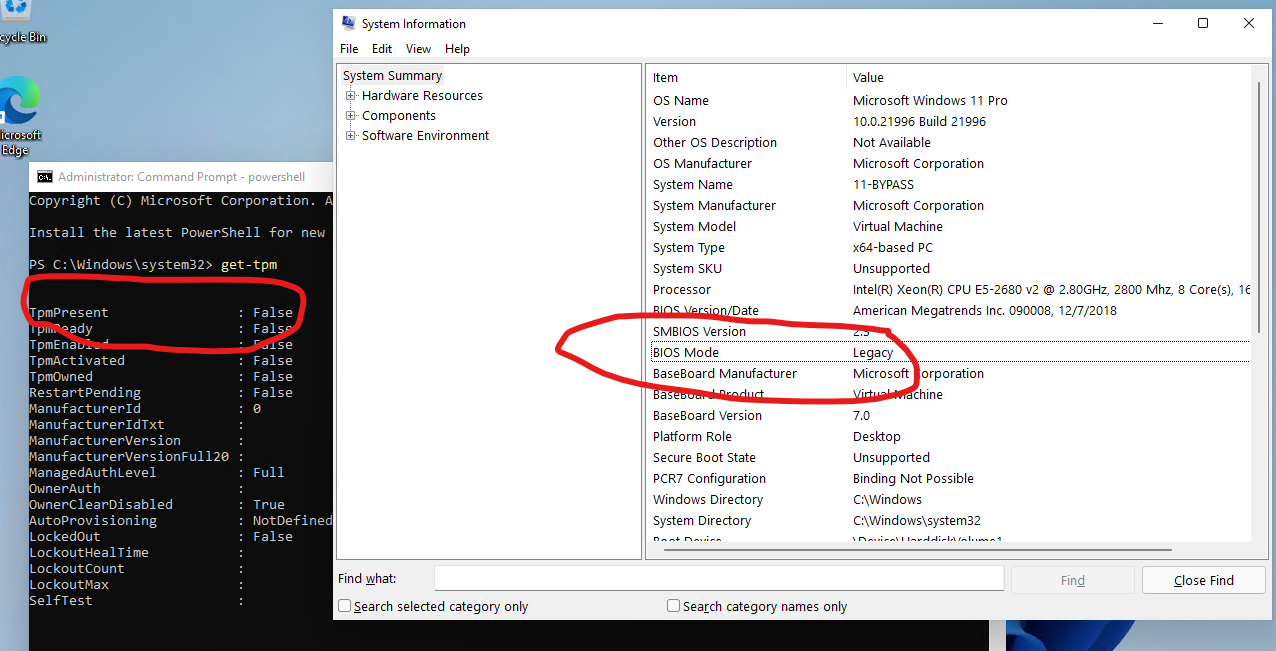
Task: Click the Command Prompt window title bar
Action: tap(181, 177)
